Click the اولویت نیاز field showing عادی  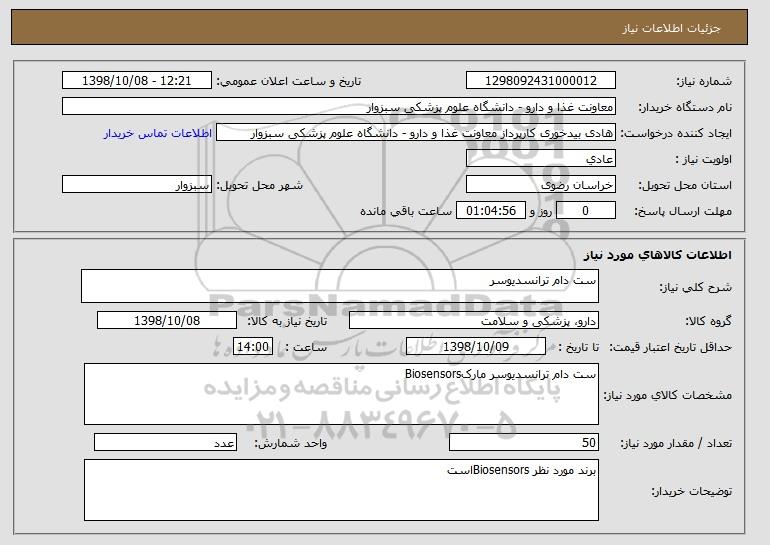[541, 159]
